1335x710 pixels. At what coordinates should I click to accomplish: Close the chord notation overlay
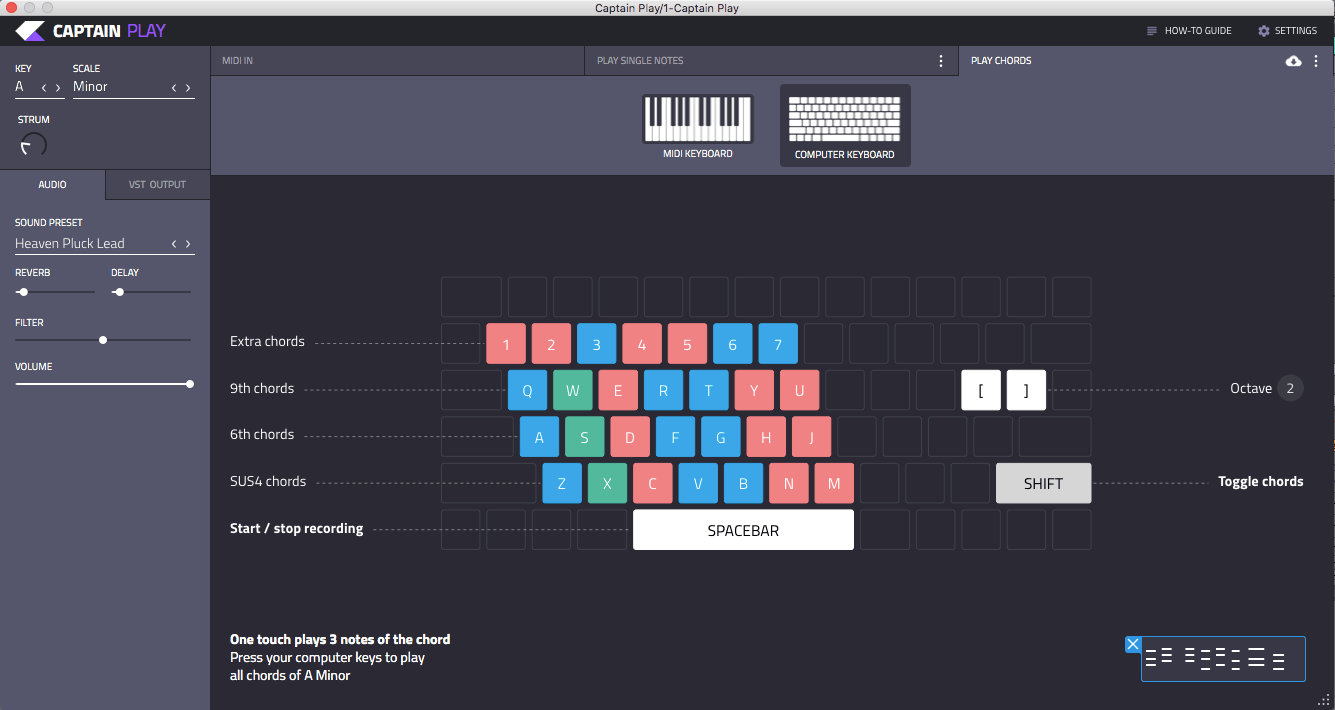tap(1133, 644)
